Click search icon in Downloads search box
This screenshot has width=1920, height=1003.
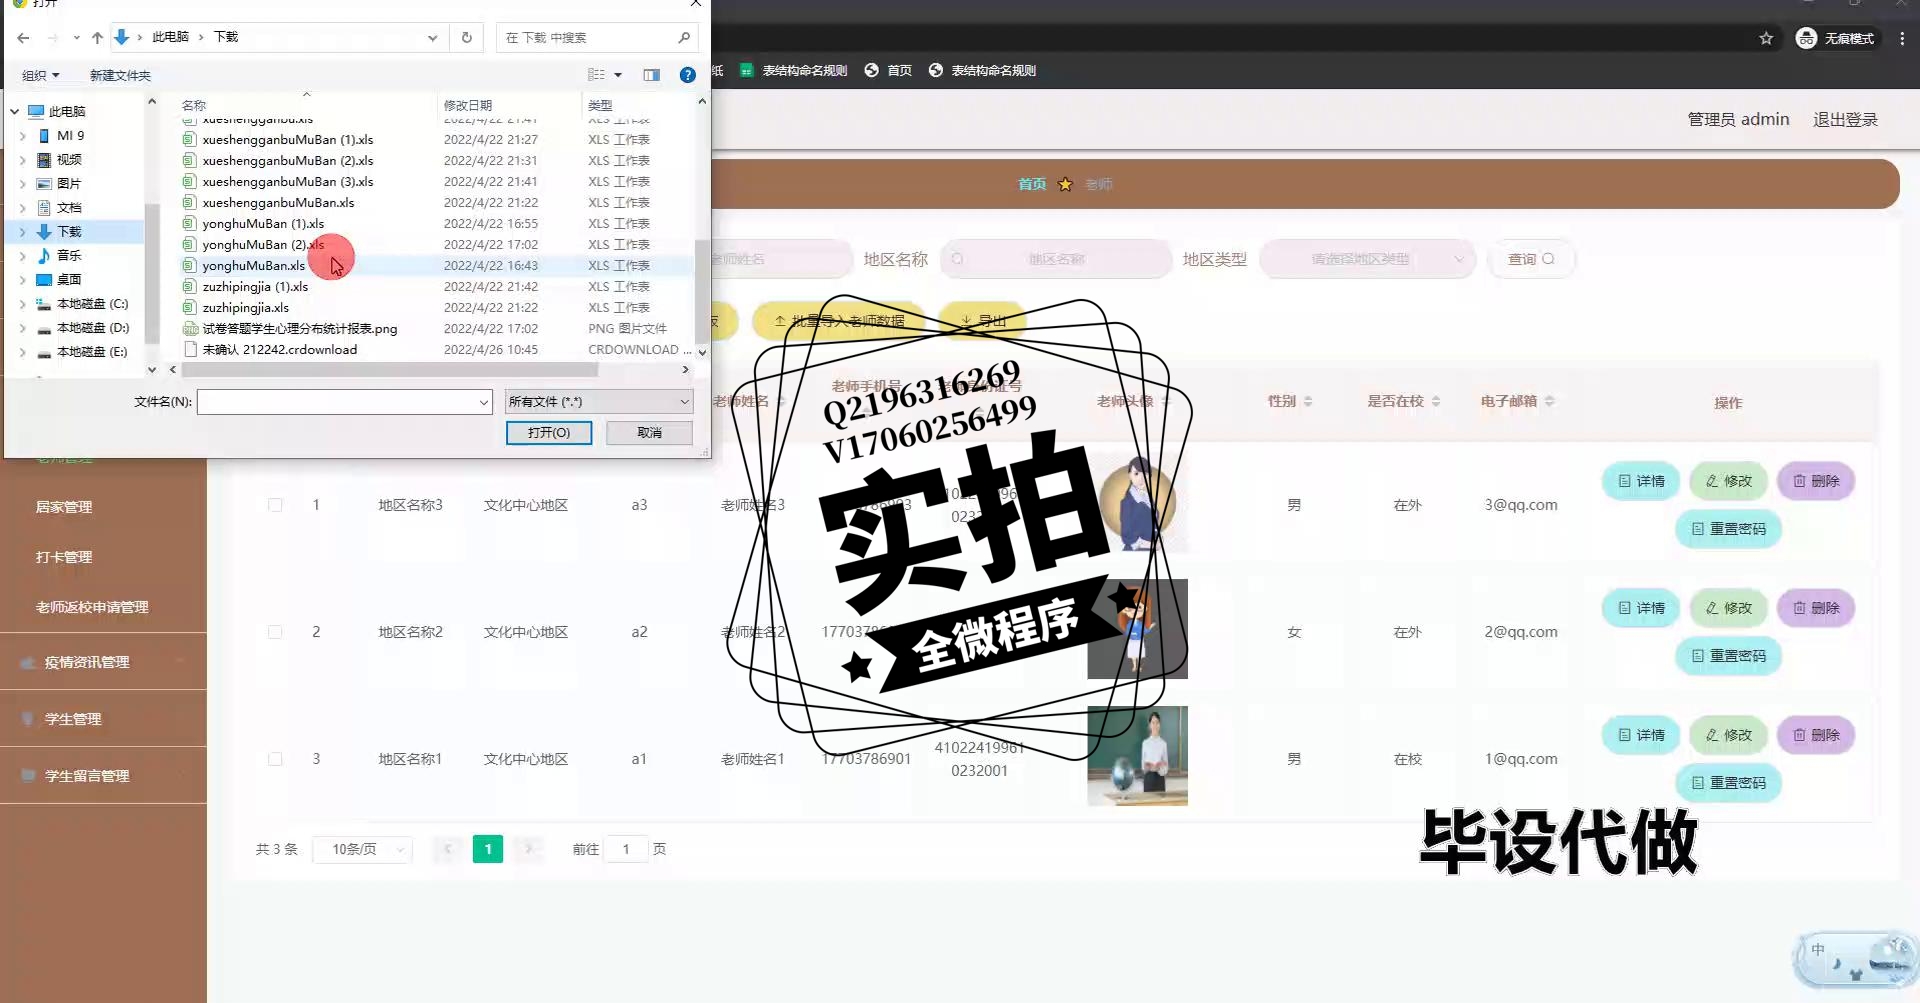[684, 38]
